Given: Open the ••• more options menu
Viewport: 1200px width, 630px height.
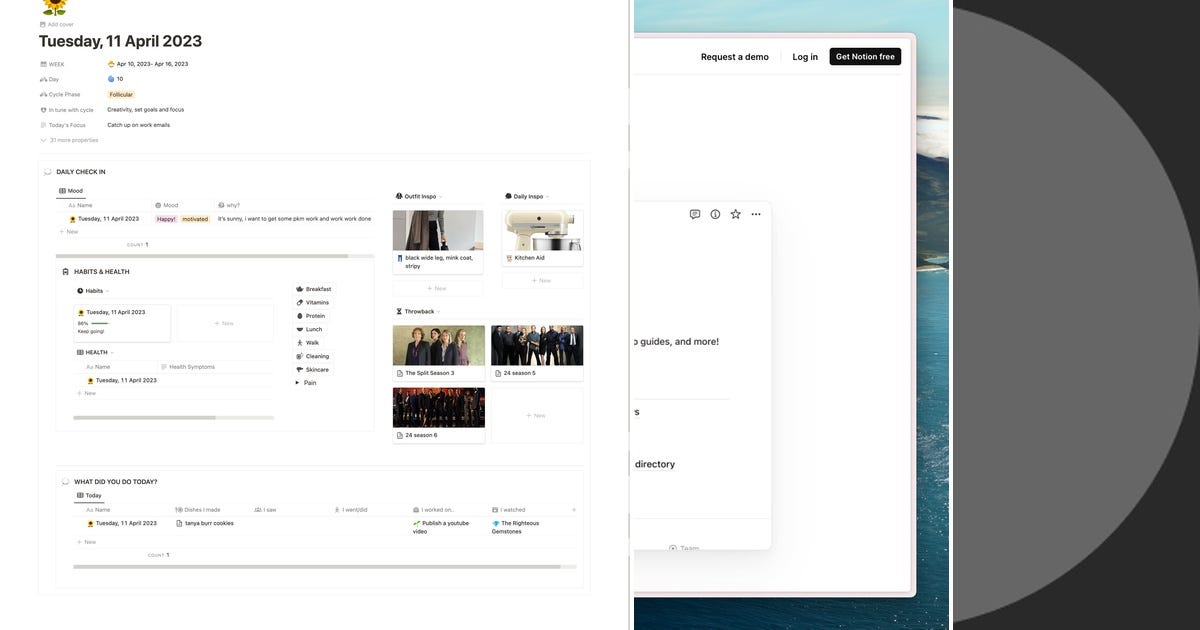Looking at the screenshot, I should point(756,214).
